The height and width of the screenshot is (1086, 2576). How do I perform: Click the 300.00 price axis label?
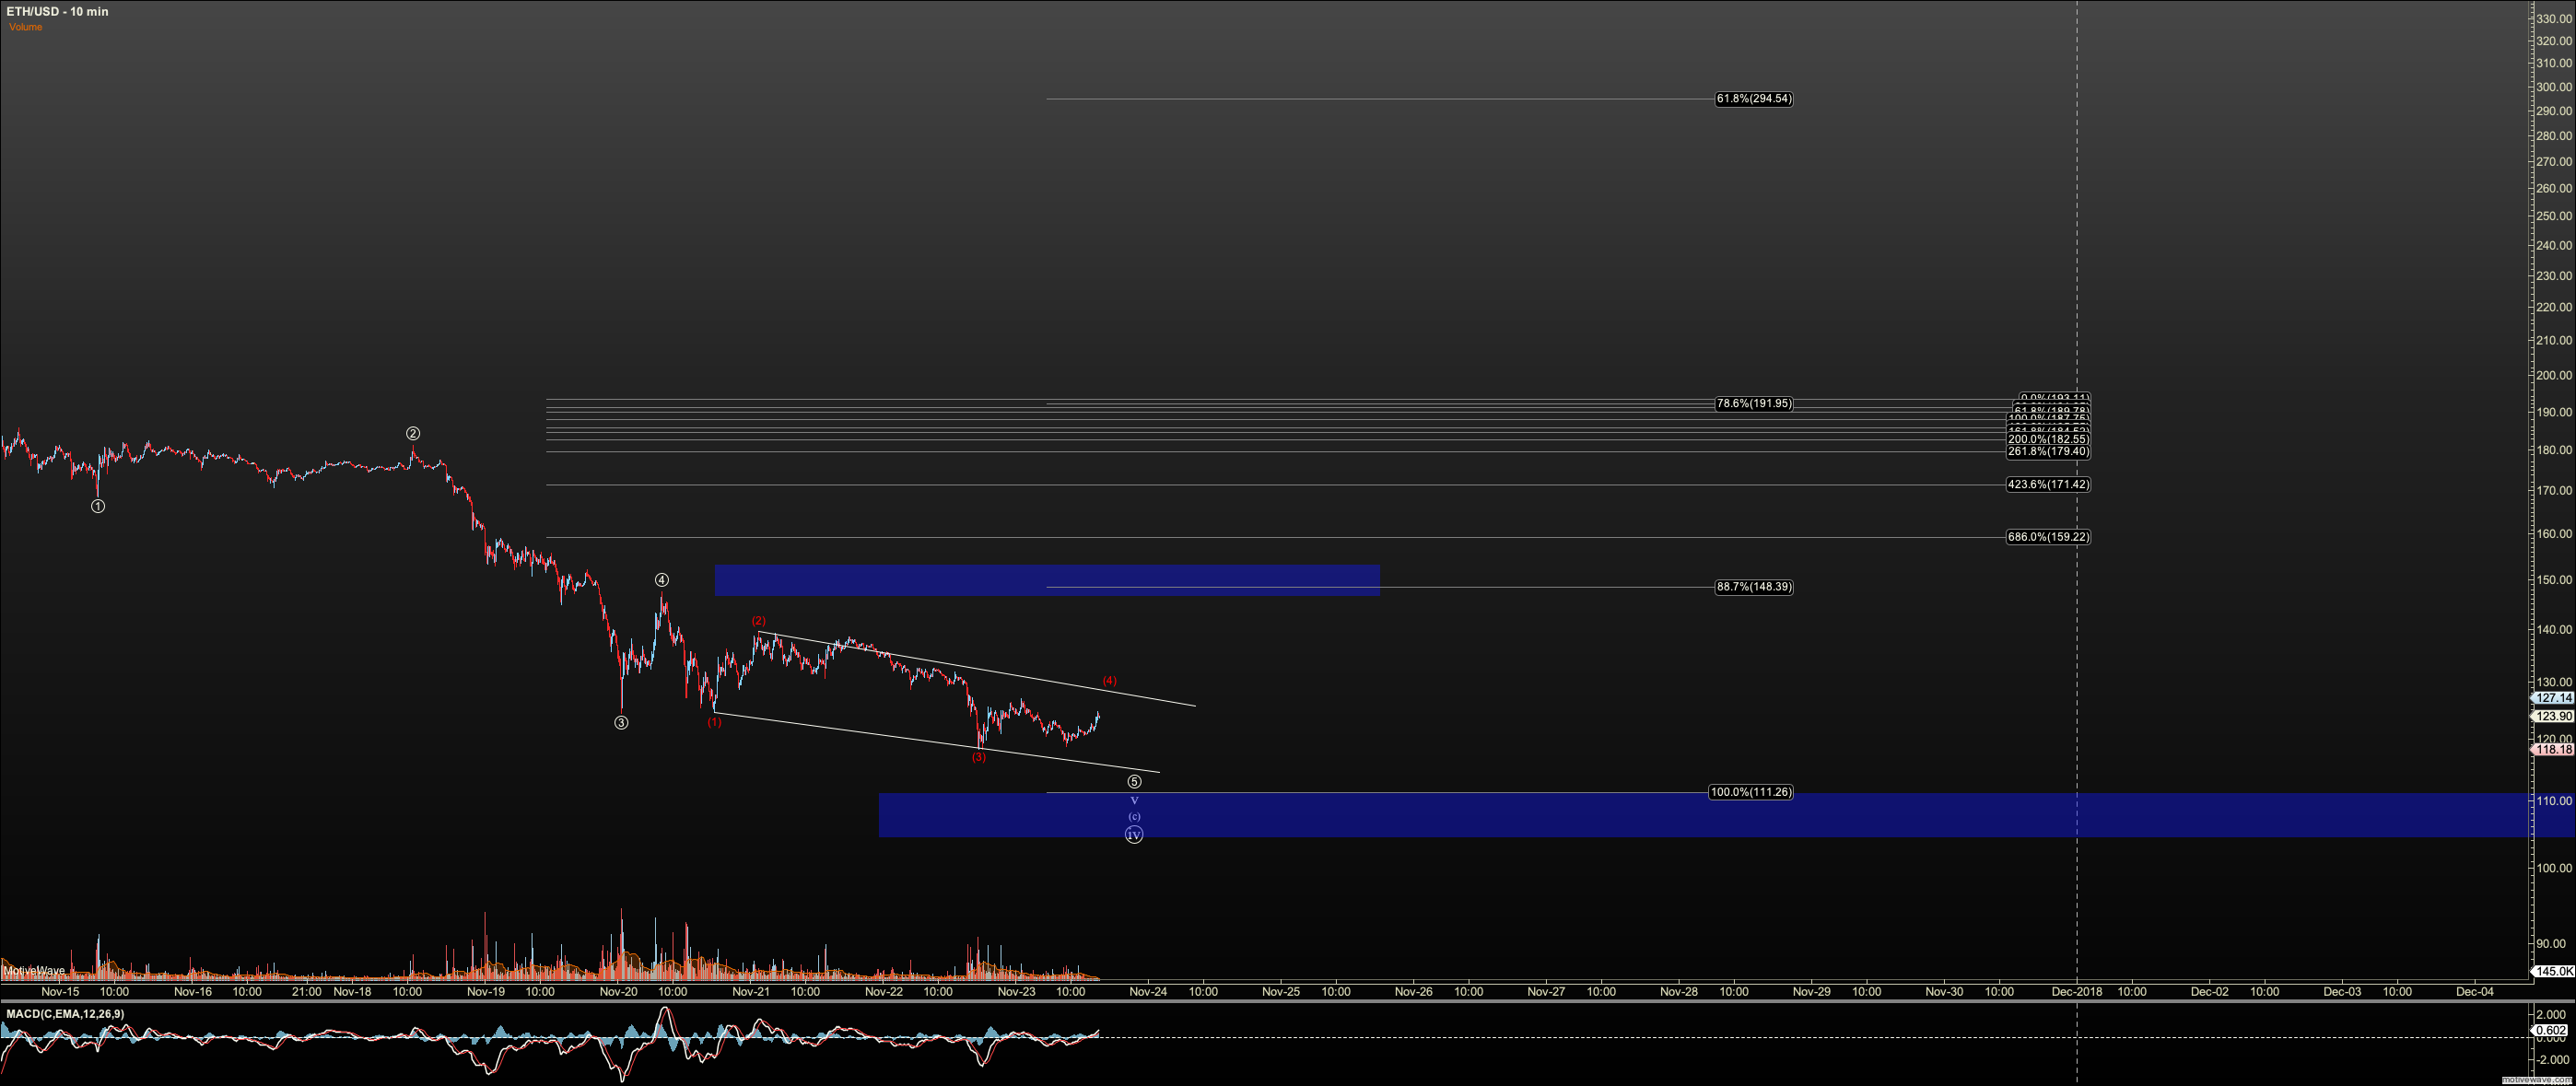[2554, 87]
